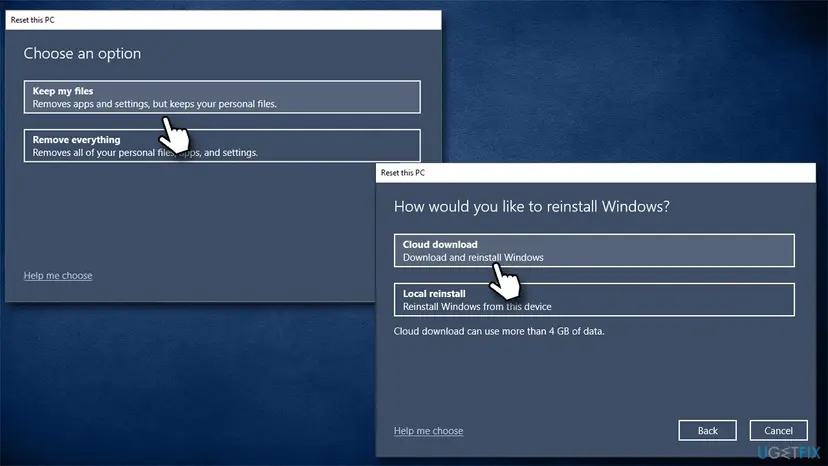Choose the Remove everything option

(222, 146)
